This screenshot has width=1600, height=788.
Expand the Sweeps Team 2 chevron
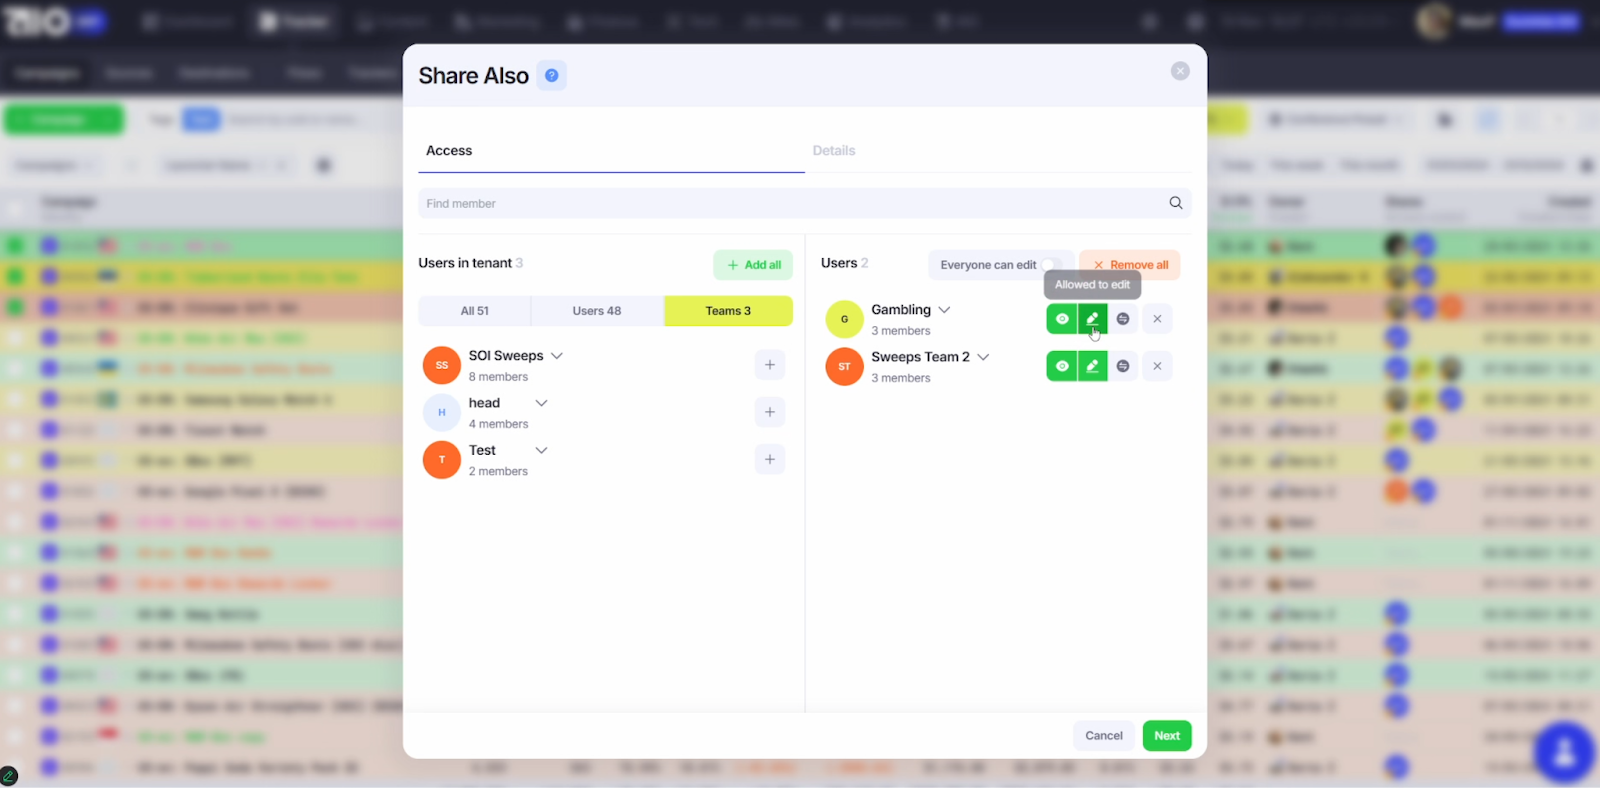pyautogui.click(x=983, y=357)
